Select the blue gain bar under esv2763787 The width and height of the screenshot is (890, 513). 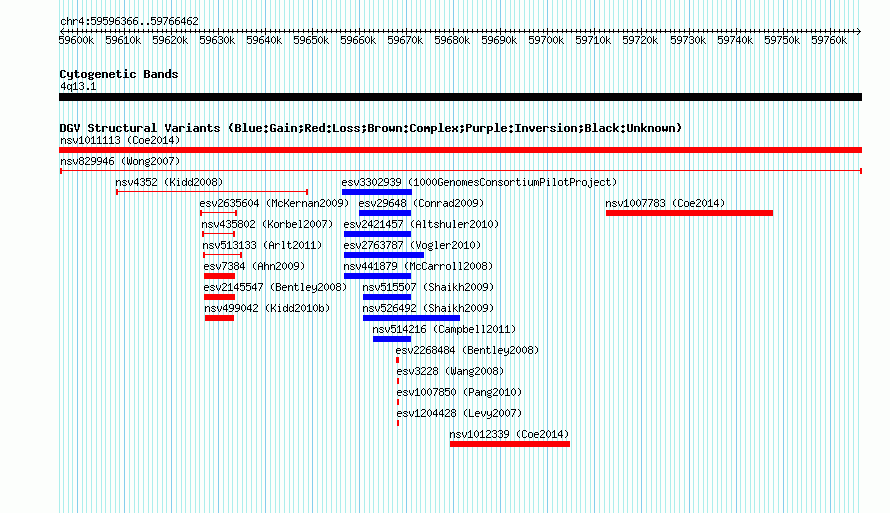(x=384, y=255)
